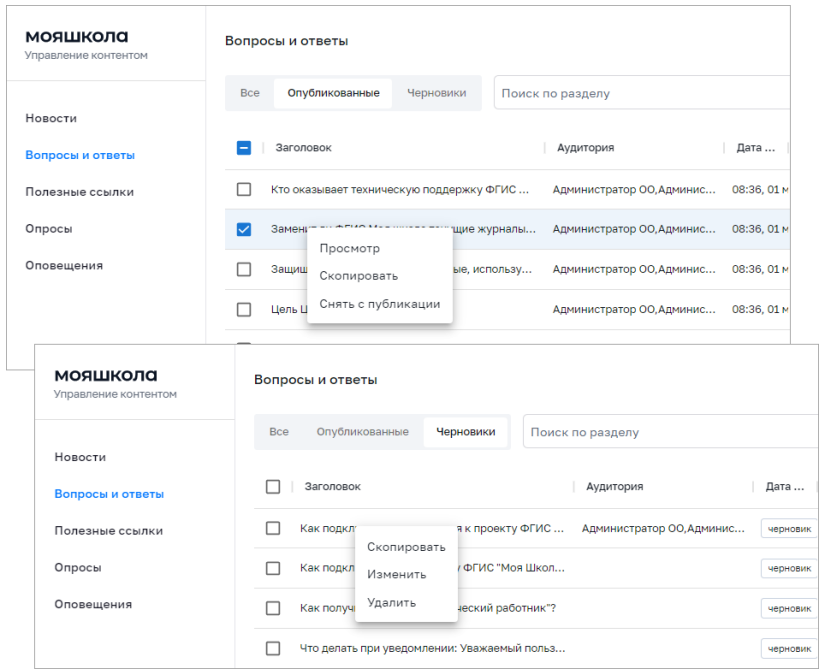This screenshot has height=671, width=821.
Task: Switch to Черновики tab in upper window
Action: click(x=437, y=93)
